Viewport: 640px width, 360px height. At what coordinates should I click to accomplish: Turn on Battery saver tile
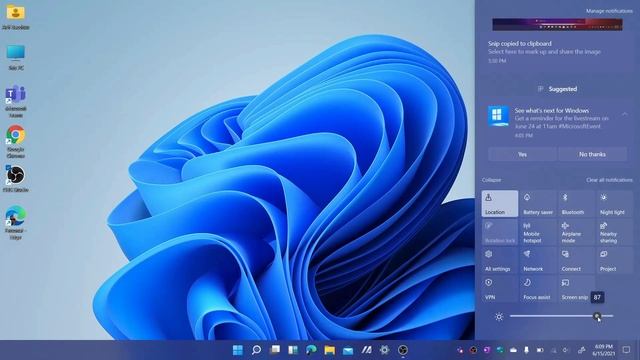tap(538, 203)
